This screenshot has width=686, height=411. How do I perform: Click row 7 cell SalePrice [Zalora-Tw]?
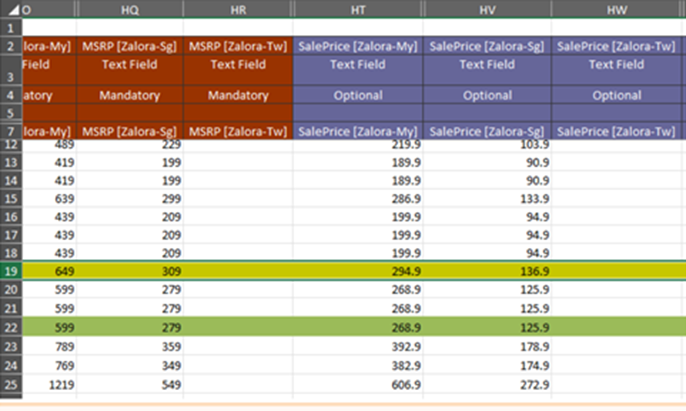coord(616,131)
